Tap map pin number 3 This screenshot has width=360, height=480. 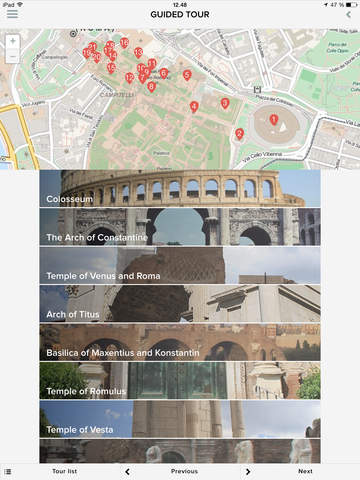click(225, 103)
